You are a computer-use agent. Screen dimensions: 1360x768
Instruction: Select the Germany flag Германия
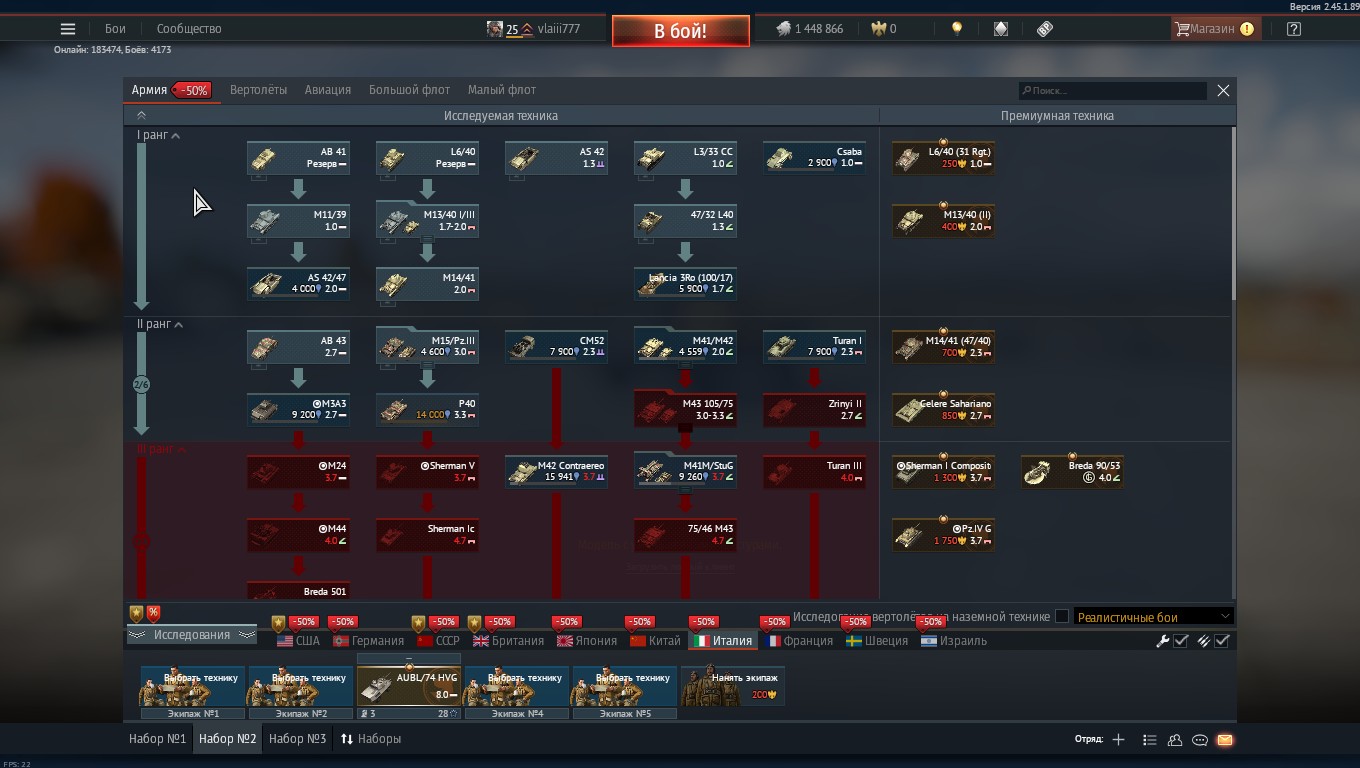click(x=368, y=641)
